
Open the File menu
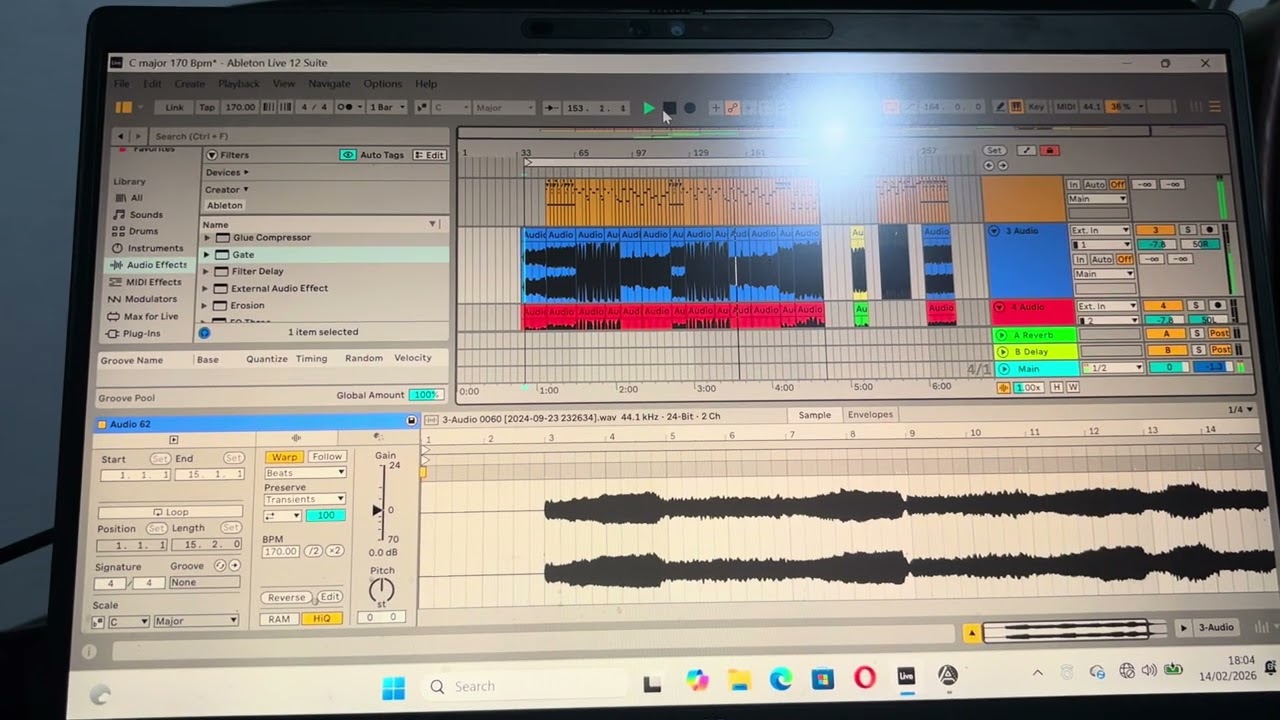point(121,84)
